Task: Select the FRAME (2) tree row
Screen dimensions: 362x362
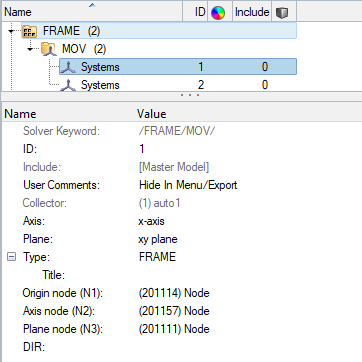Action: click(x=159, y=31)
